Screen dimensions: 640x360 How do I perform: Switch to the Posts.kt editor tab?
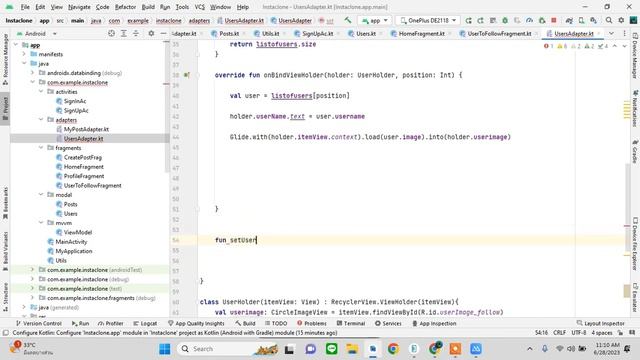tap(228, 33)
